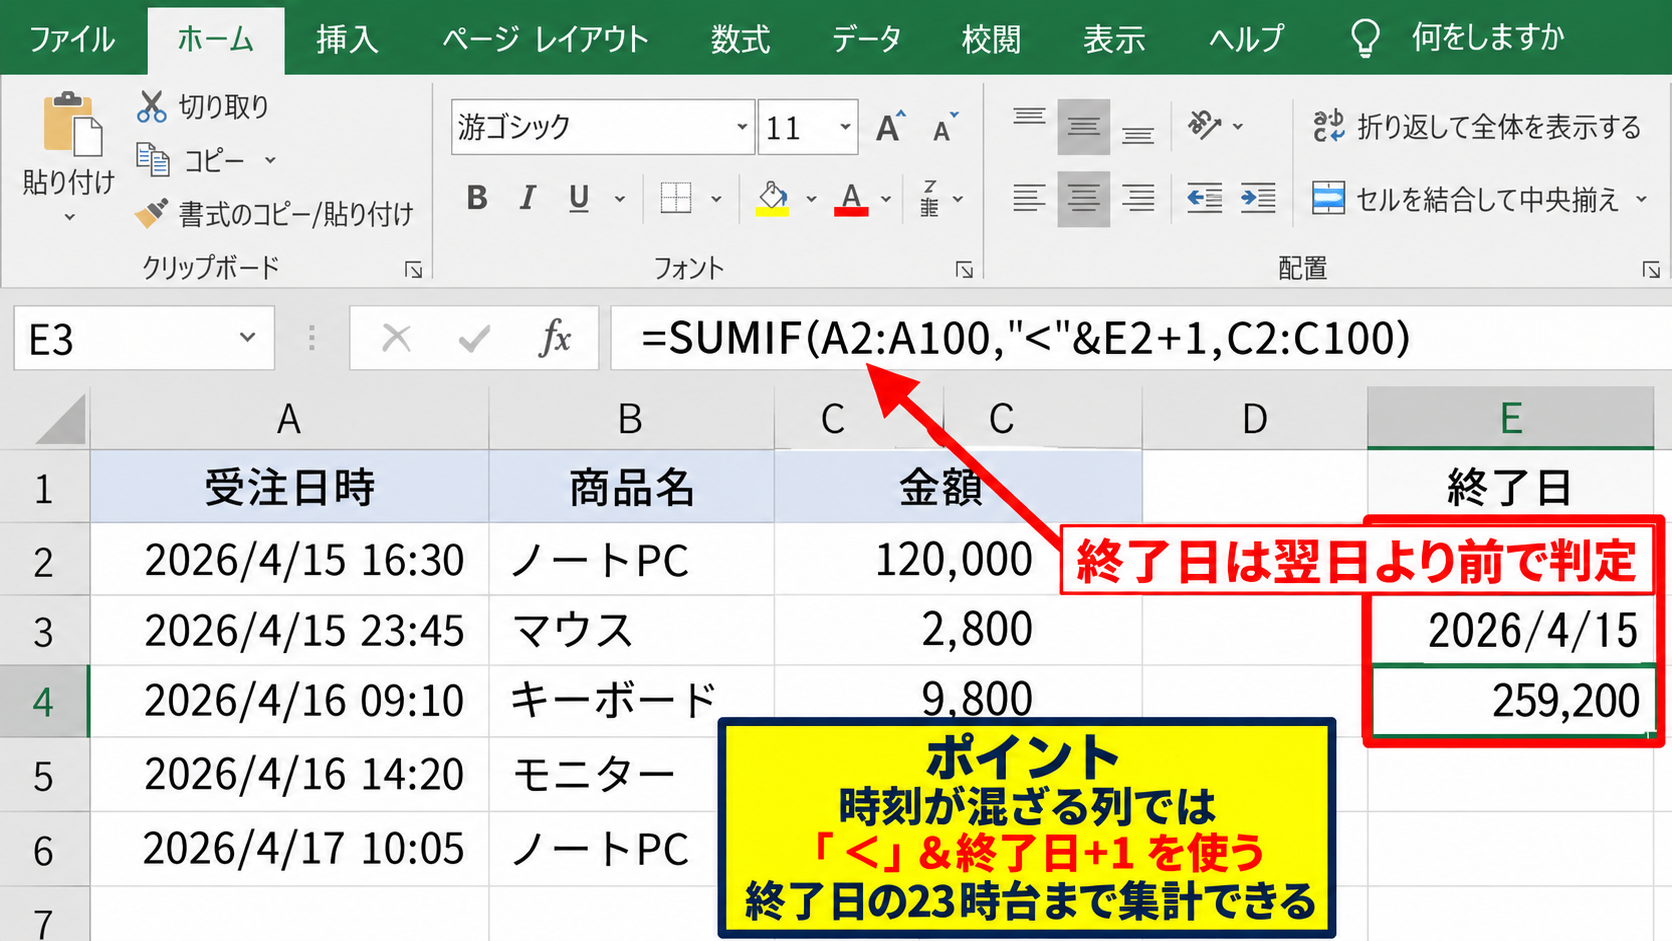Open Alignment (配置) group dialog launcher
Screen dimensions: 1672x941
1651,269
